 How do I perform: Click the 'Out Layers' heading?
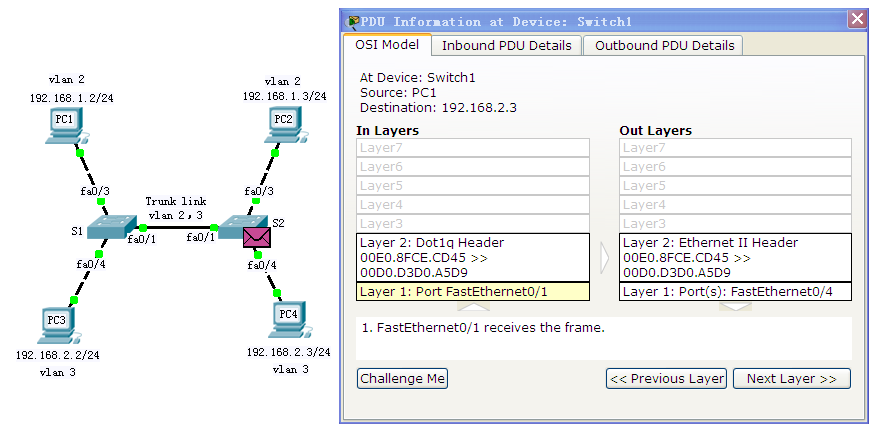tap(655, 131)
